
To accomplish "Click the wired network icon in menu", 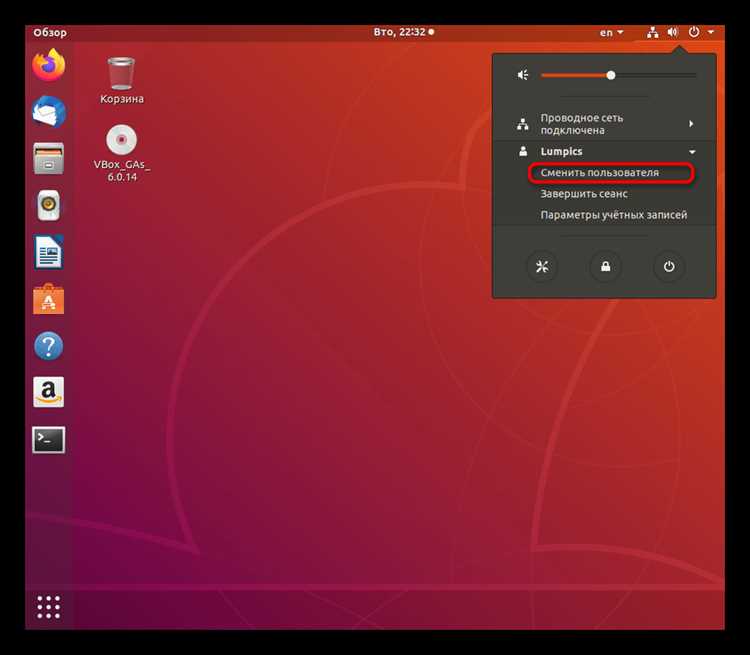I will tap(523, 124).
